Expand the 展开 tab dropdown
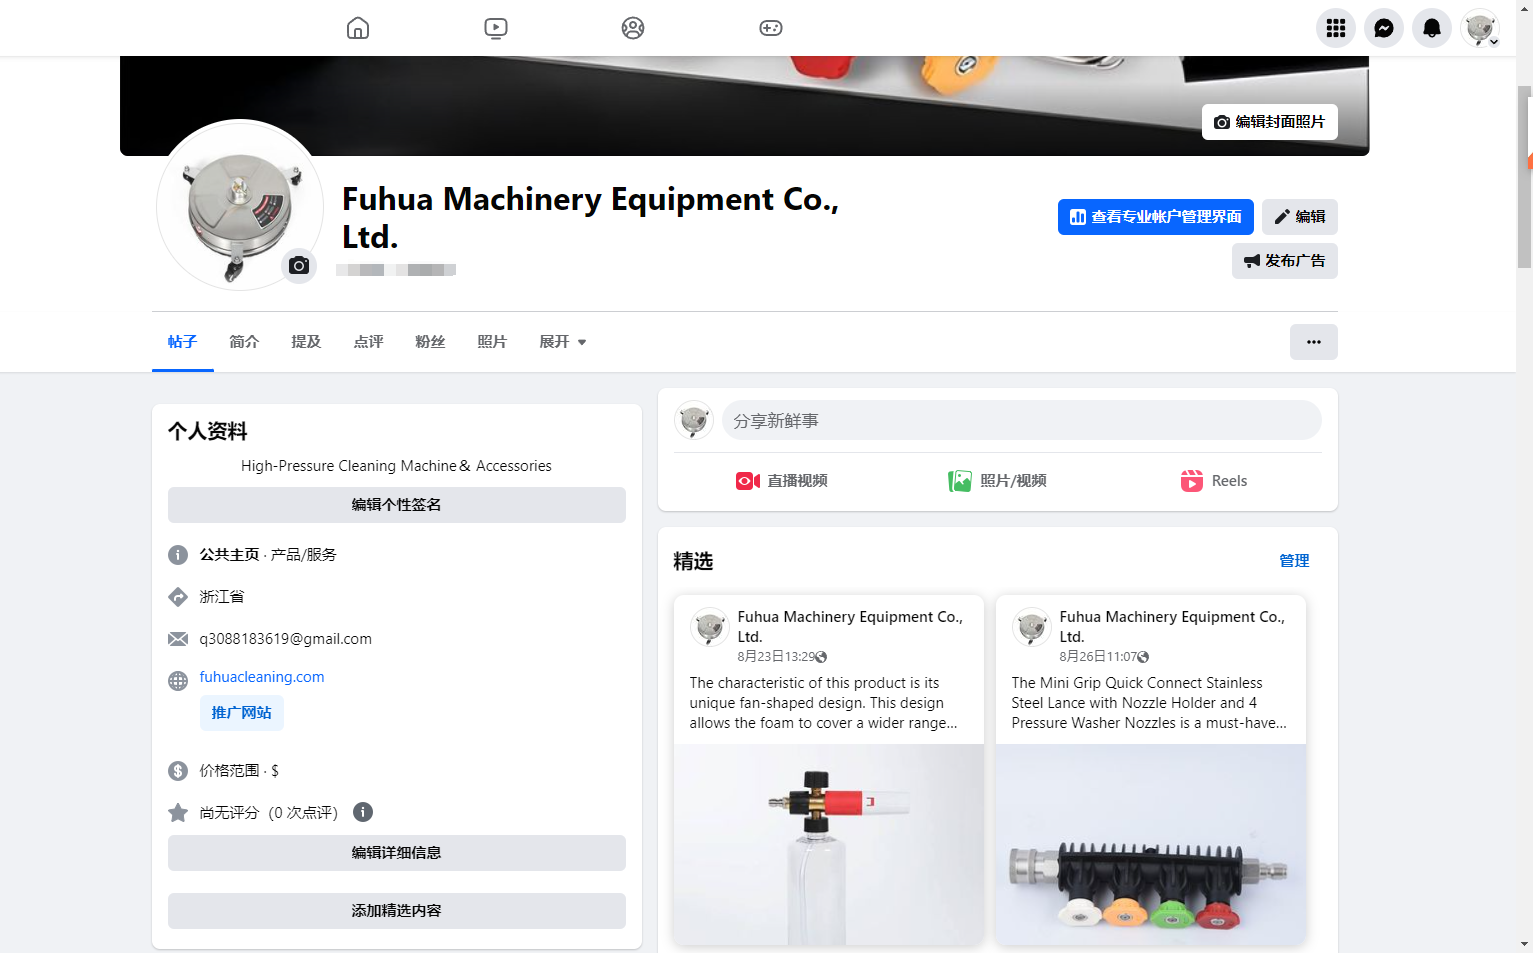 click(x=562, y=342)
